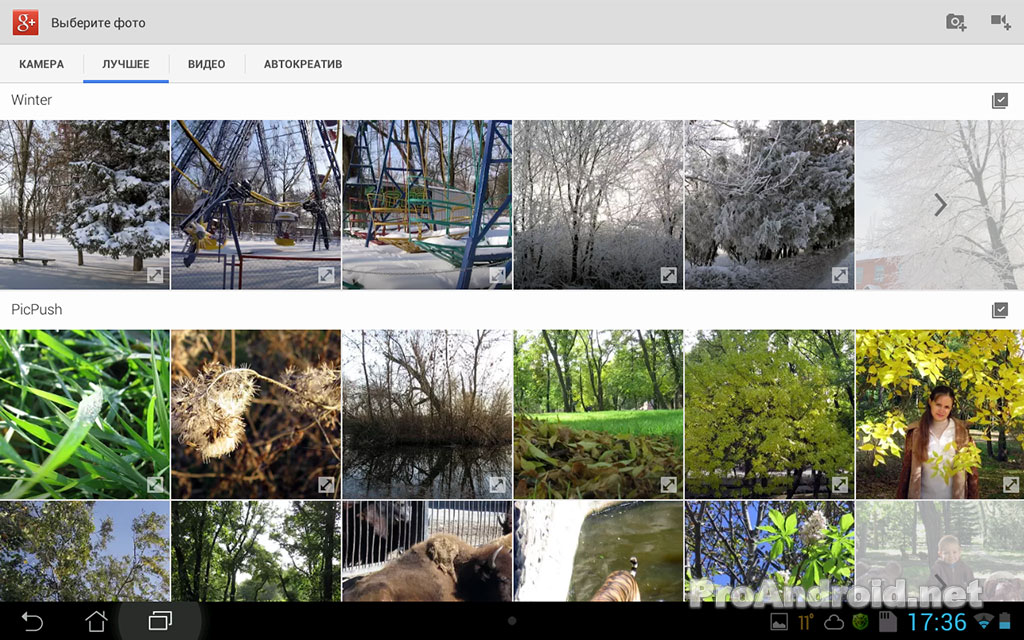This screenshot has width=1024, height=640.
Task: Select the woman among yellow leaves photo
Action: (940, 414)
